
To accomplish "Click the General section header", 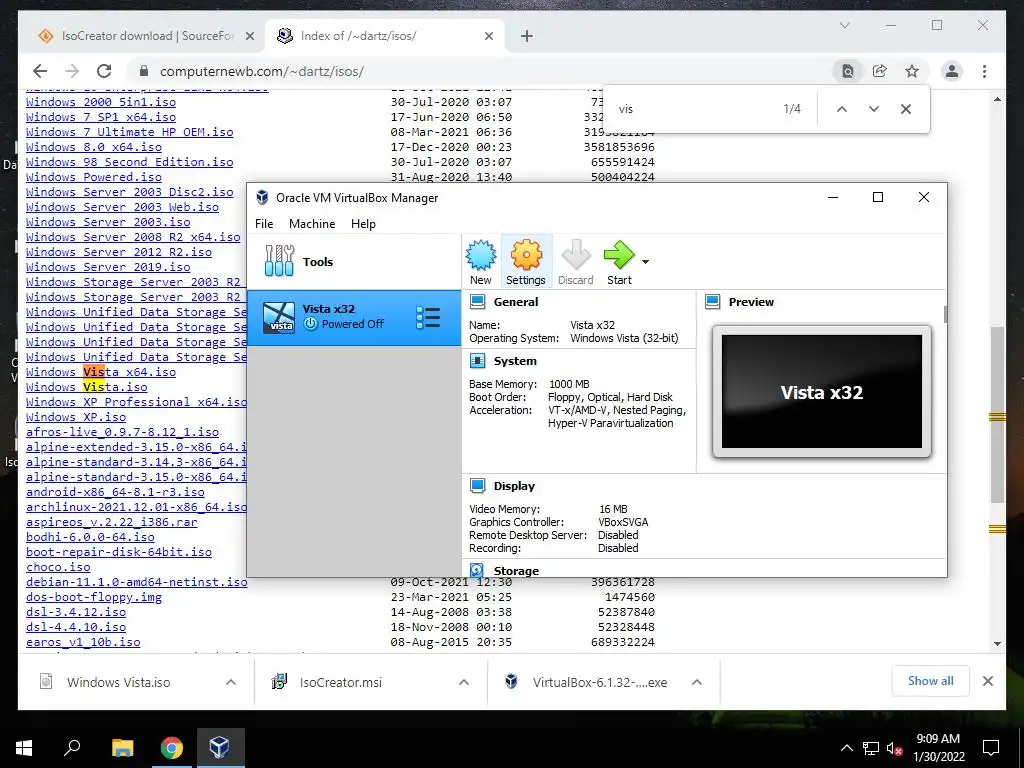I will click(x=515, y=302).
